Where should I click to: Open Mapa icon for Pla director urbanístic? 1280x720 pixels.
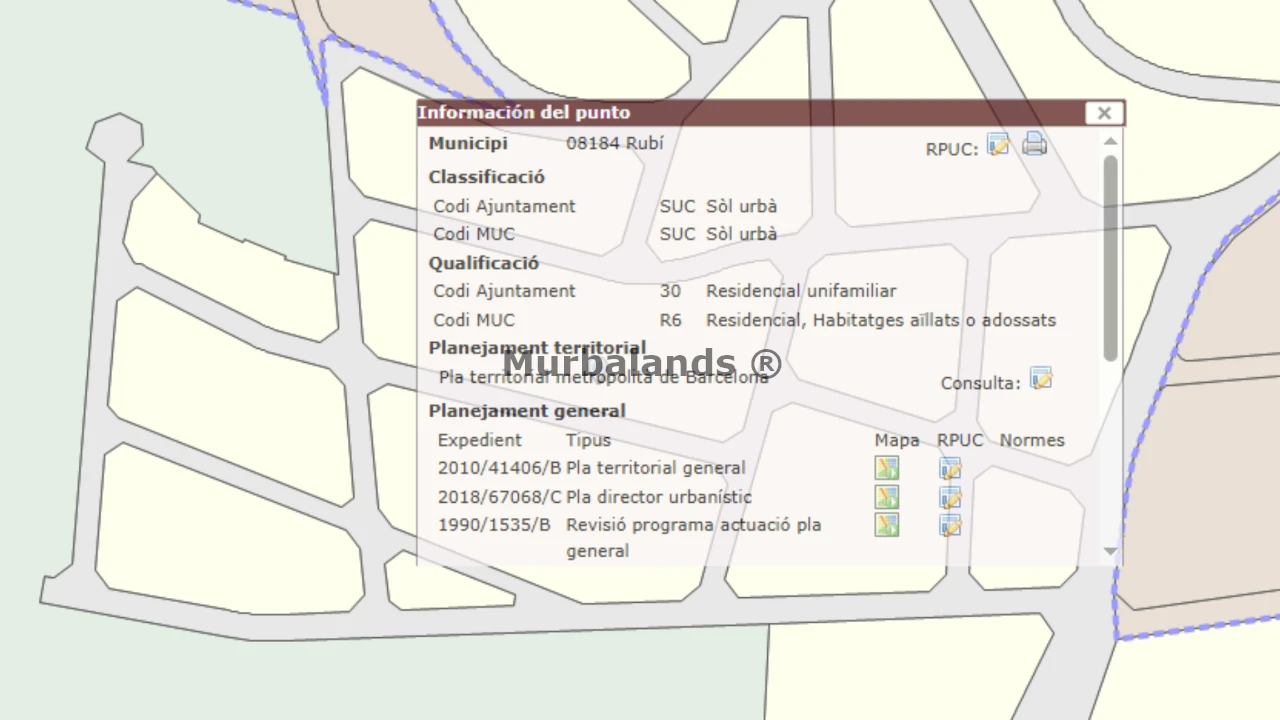click(x=886, y=497)
